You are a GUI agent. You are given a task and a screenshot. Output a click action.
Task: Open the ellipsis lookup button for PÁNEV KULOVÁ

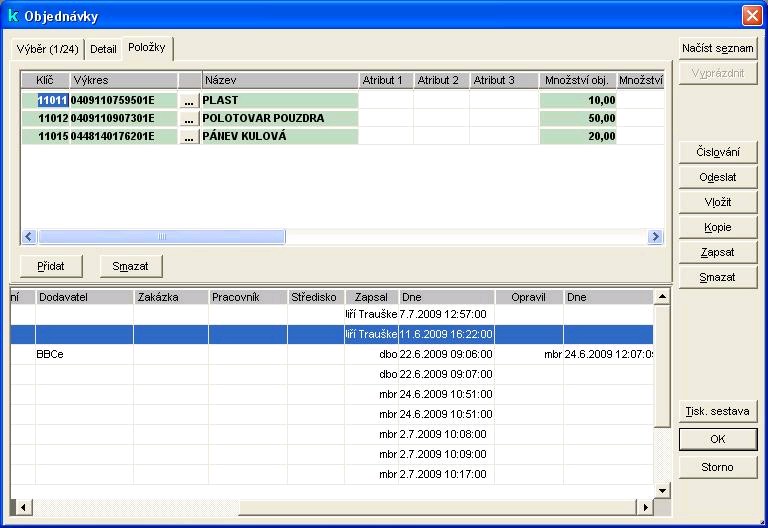(x=189, y=136)
